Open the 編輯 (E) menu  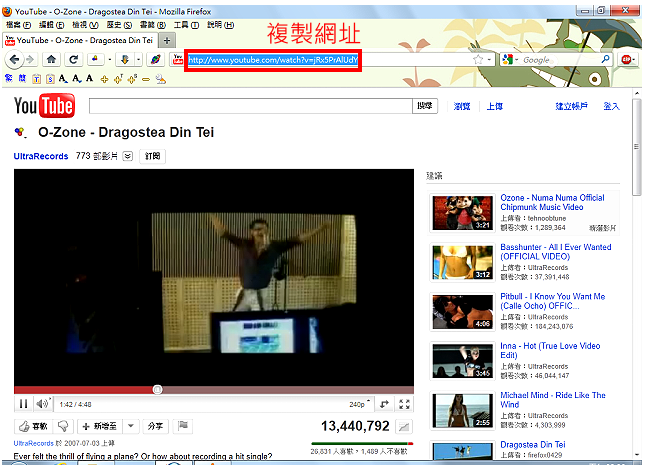[x=51, y=25]
